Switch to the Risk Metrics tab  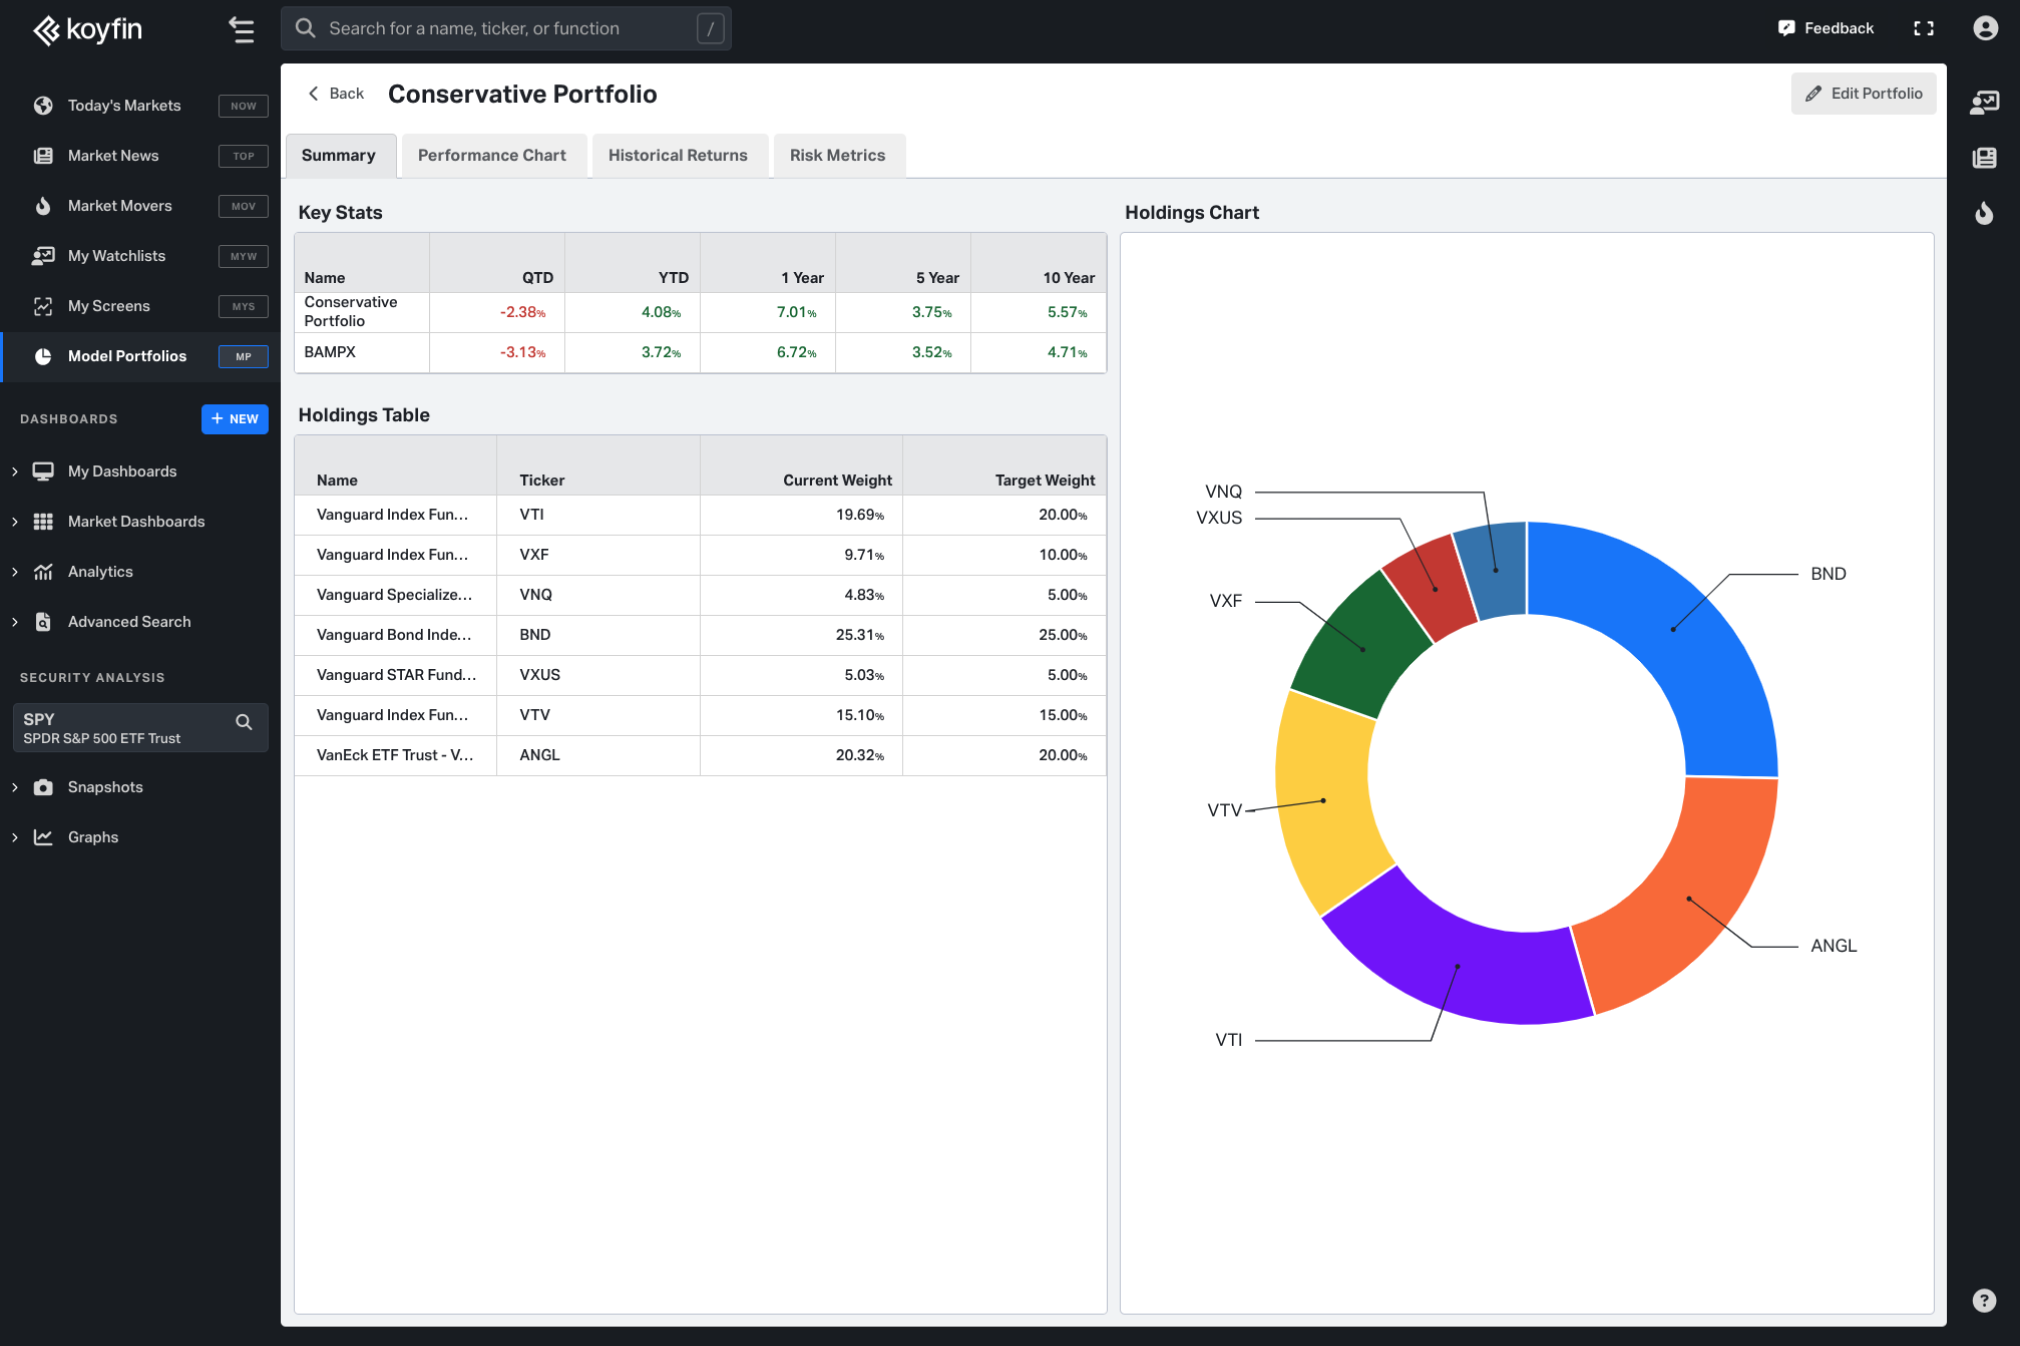pyautogui.click(x=838, y=155)
